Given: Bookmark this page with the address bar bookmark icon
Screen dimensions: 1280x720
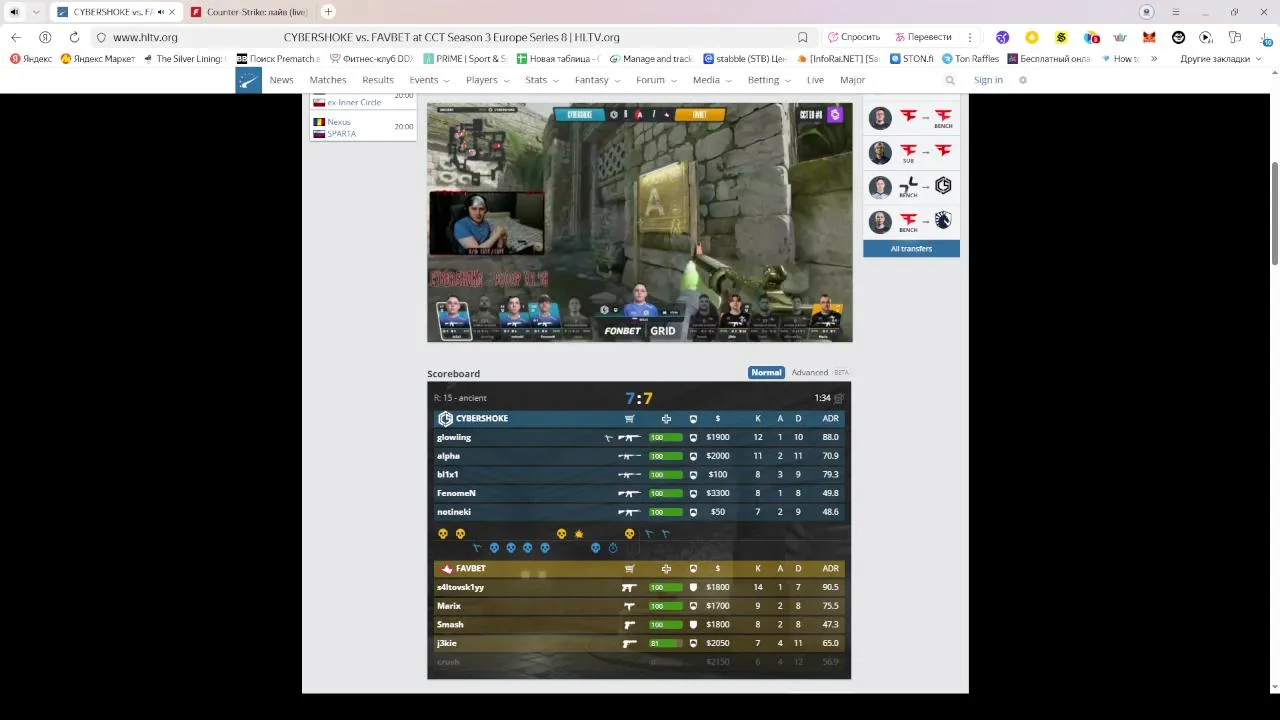Looking at the screenshot, I should (x=802, y=37).
